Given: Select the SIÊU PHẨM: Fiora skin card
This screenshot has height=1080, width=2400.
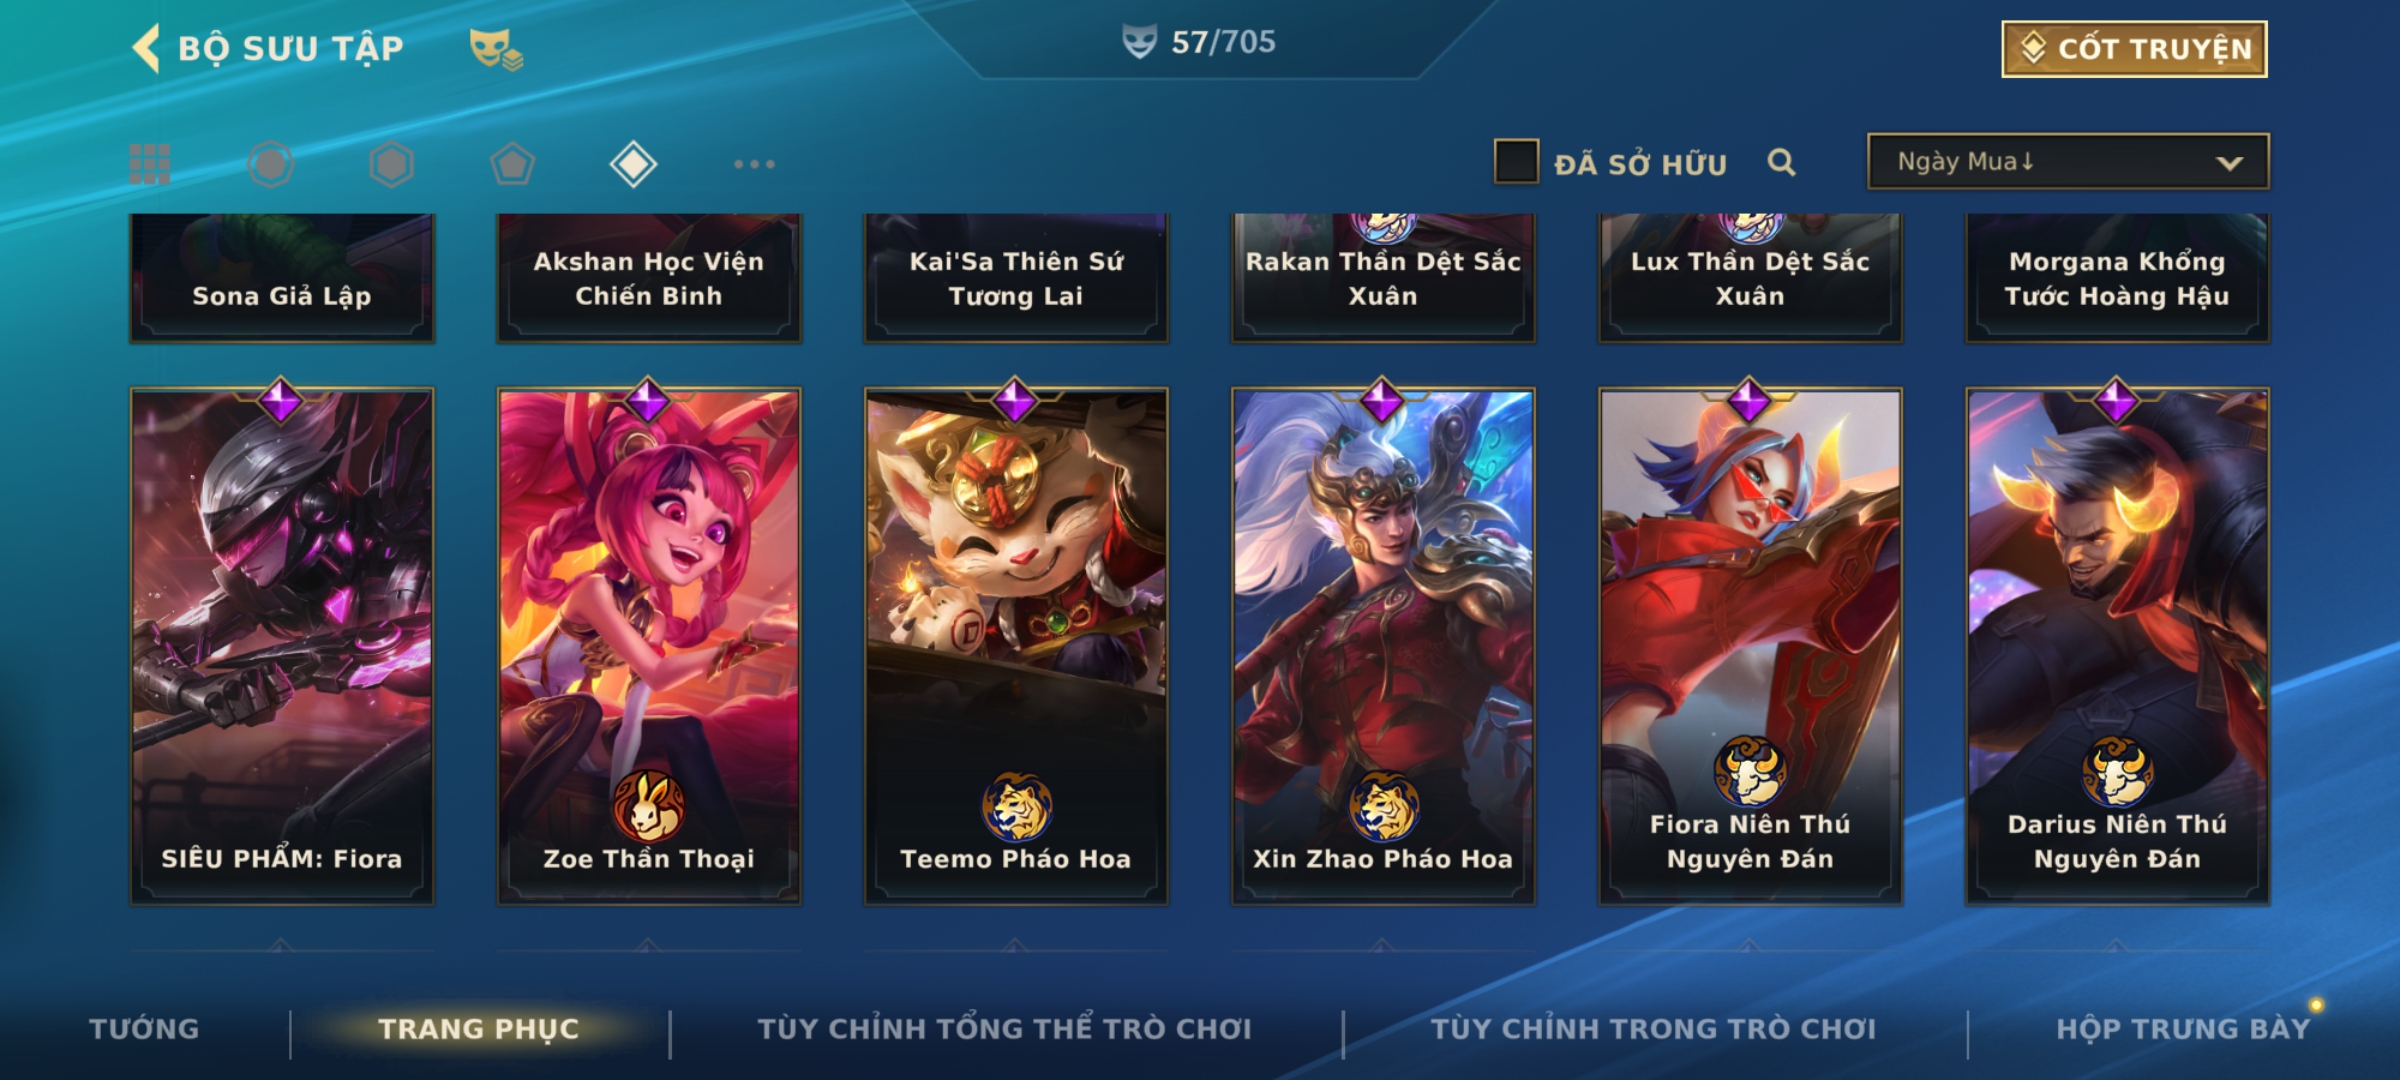Looking at the screenshot, I should coord(282,646).
